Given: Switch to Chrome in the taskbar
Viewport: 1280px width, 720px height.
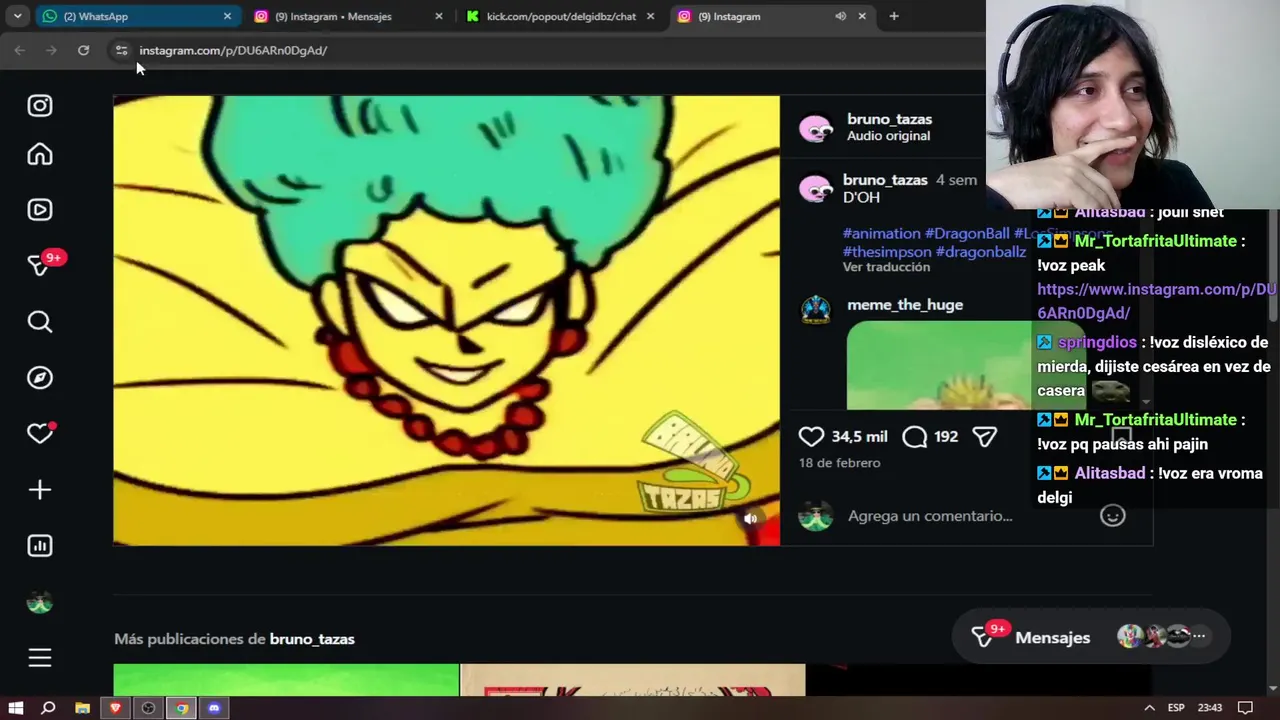Looking at the screenshot, I should (x=181, y=708).
